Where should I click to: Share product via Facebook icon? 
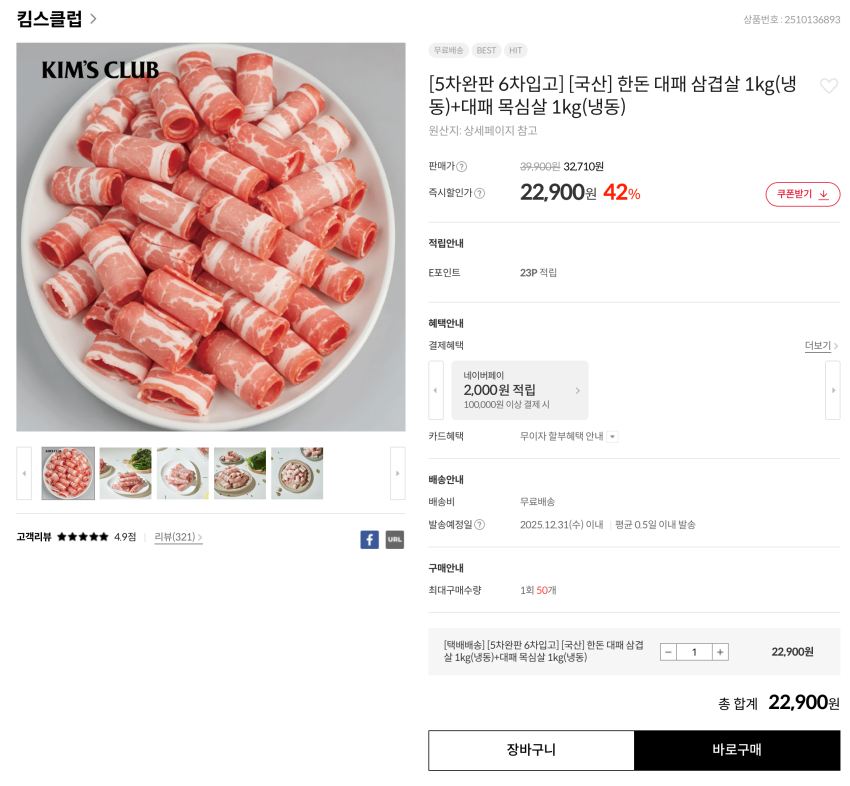pyautogui.click(x=369, y=539)
